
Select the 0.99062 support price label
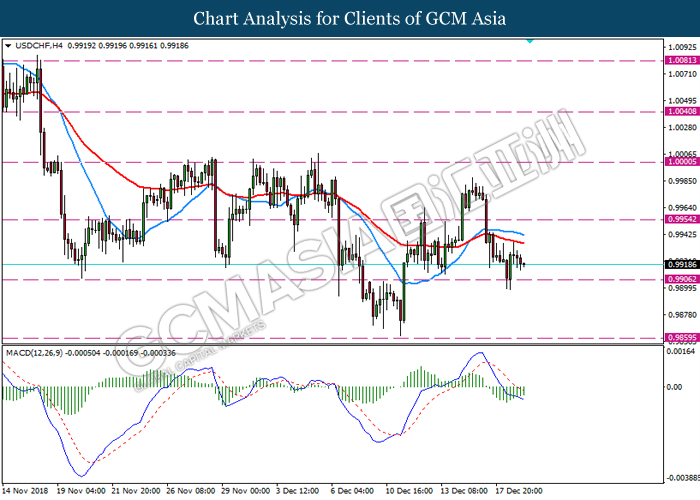[x=682, y=279]
